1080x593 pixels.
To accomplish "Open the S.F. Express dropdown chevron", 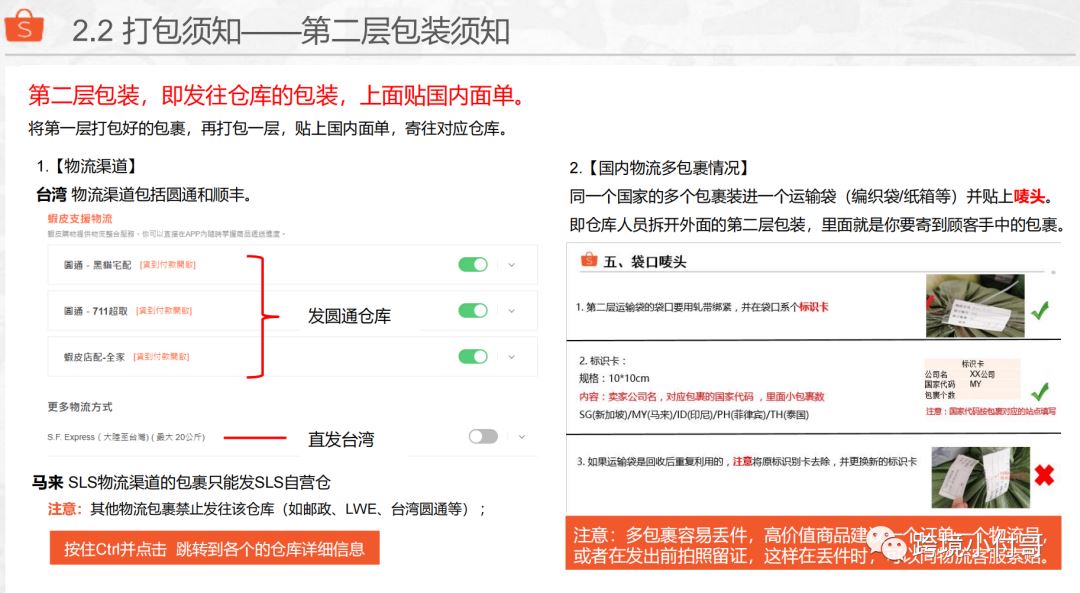I will click(x=520, y=437).
